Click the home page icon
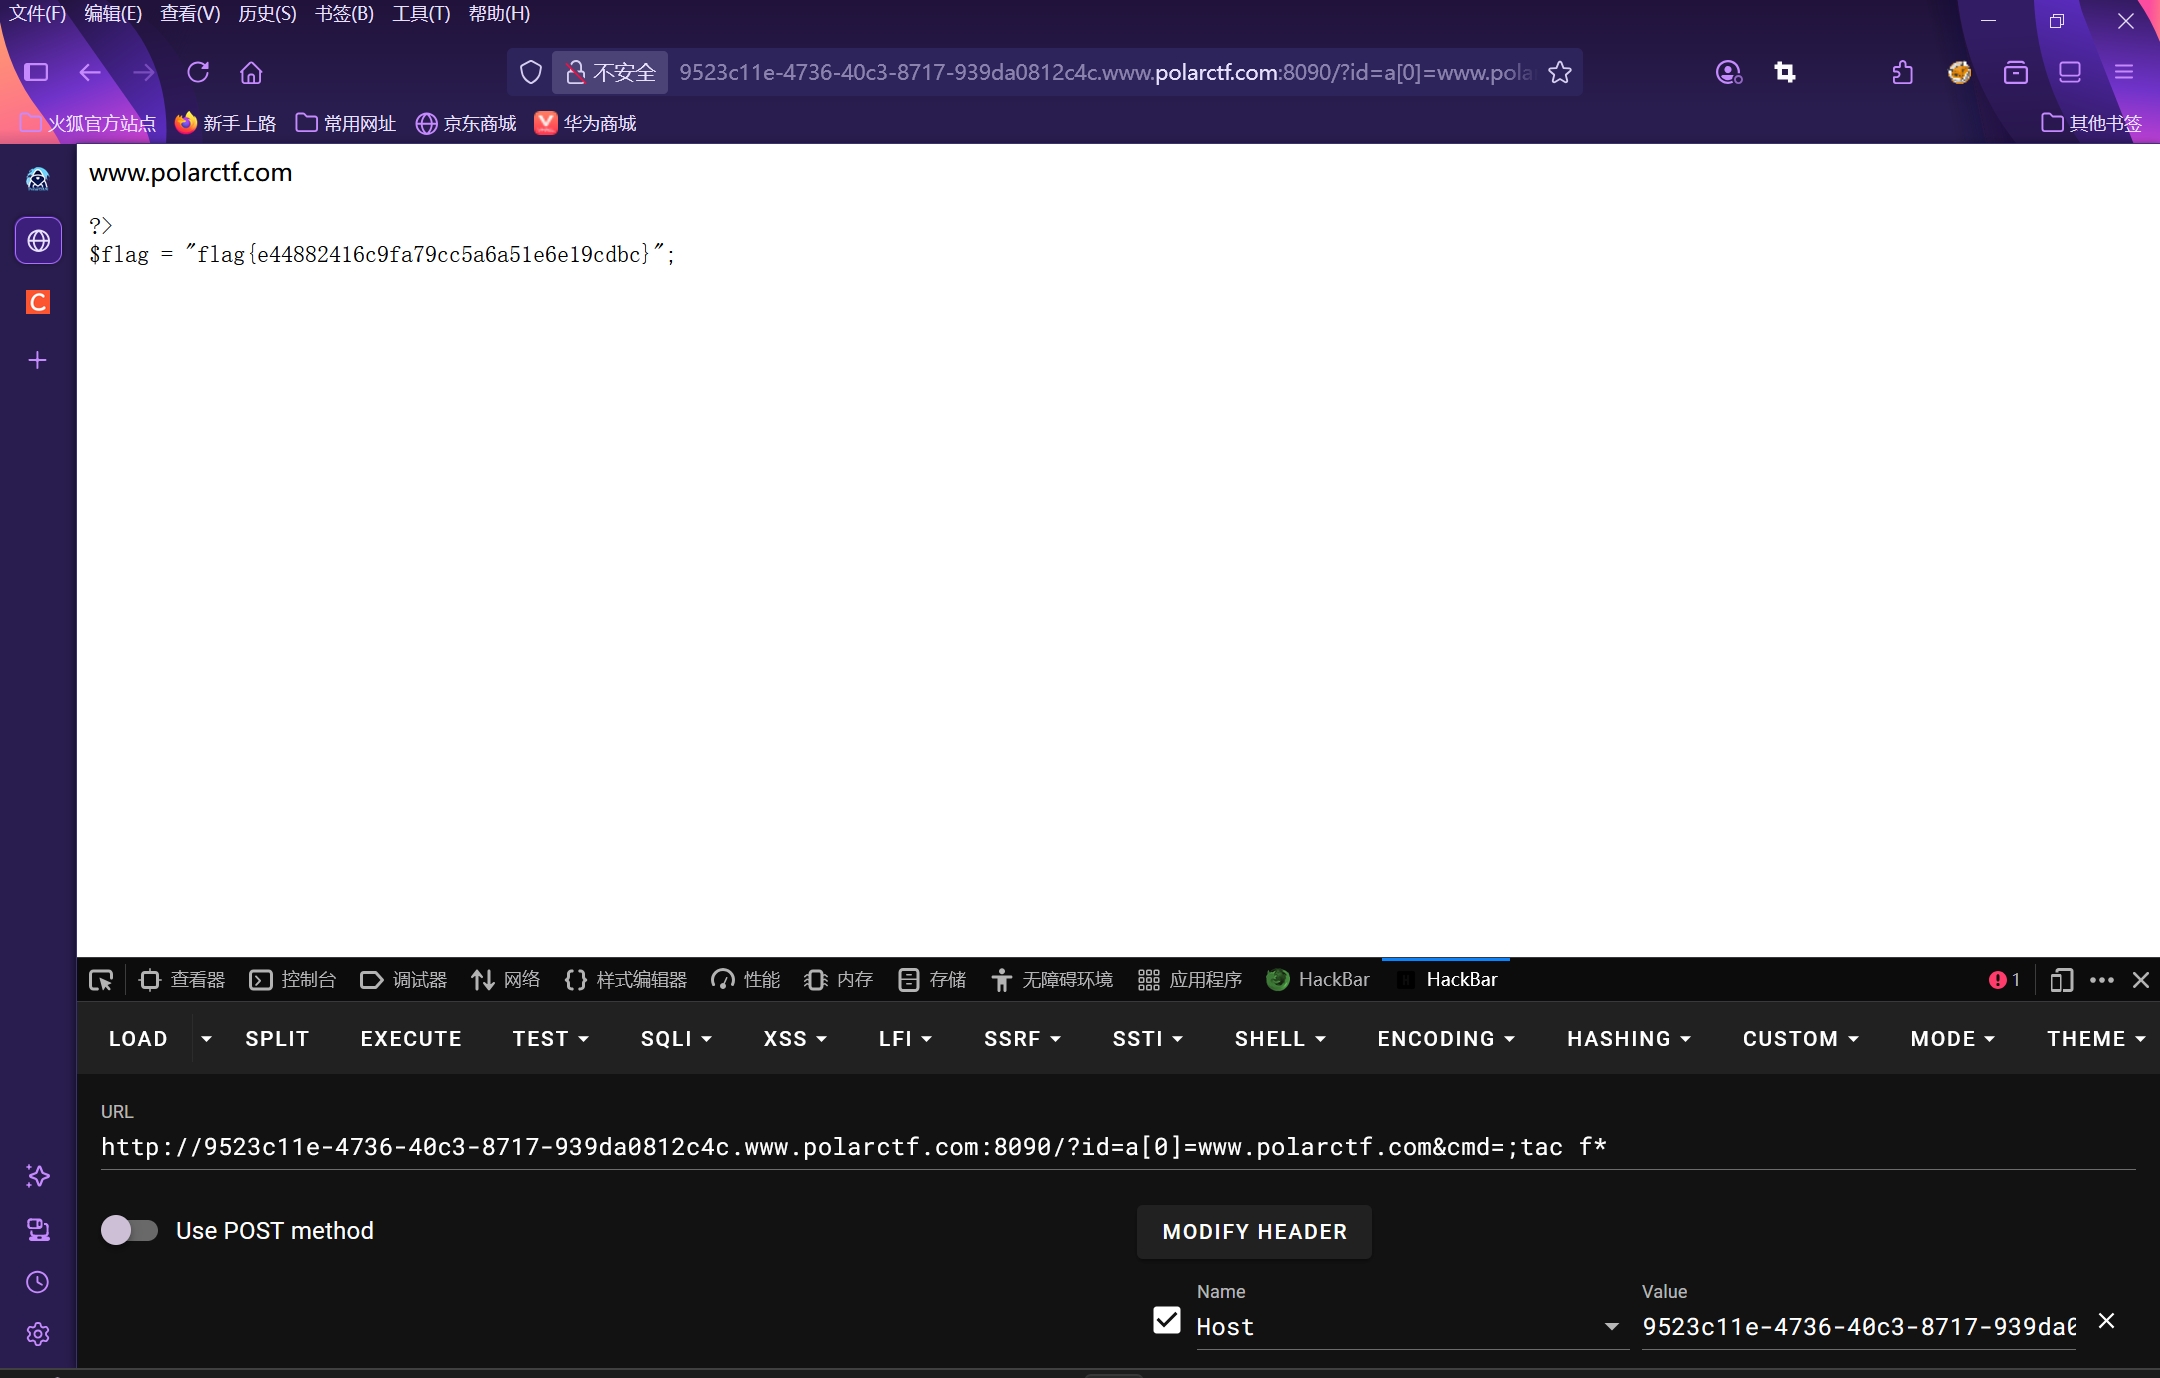This screenshot has height=1378, width=2160. pos(251,72)
